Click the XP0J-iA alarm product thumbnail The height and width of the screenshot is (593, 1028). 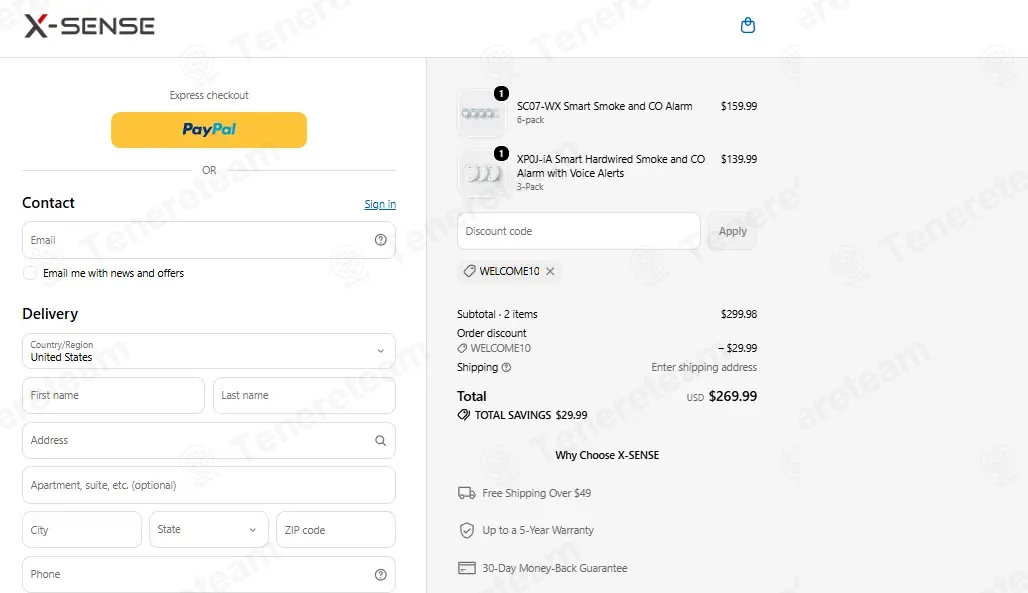(x=481, y=173)
